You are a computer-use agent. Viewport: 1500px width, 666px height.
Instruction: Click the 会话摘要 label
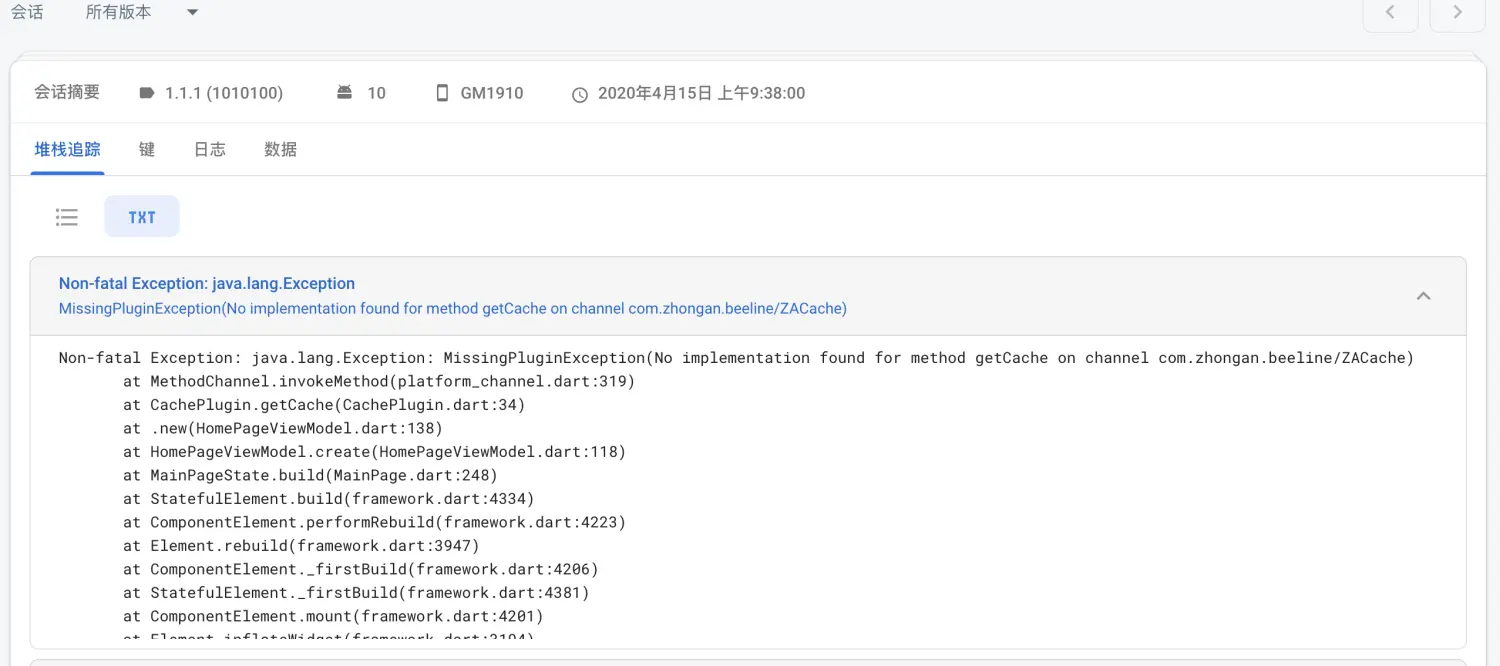point(67,92)
